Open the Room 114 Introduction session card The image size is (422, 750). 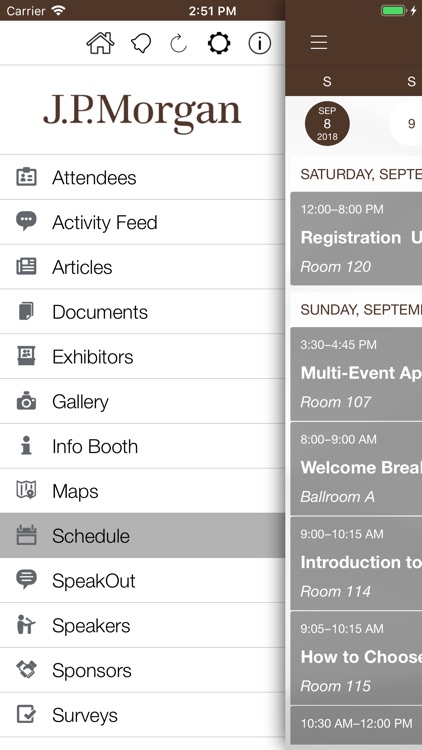click(x=356, y=563)
